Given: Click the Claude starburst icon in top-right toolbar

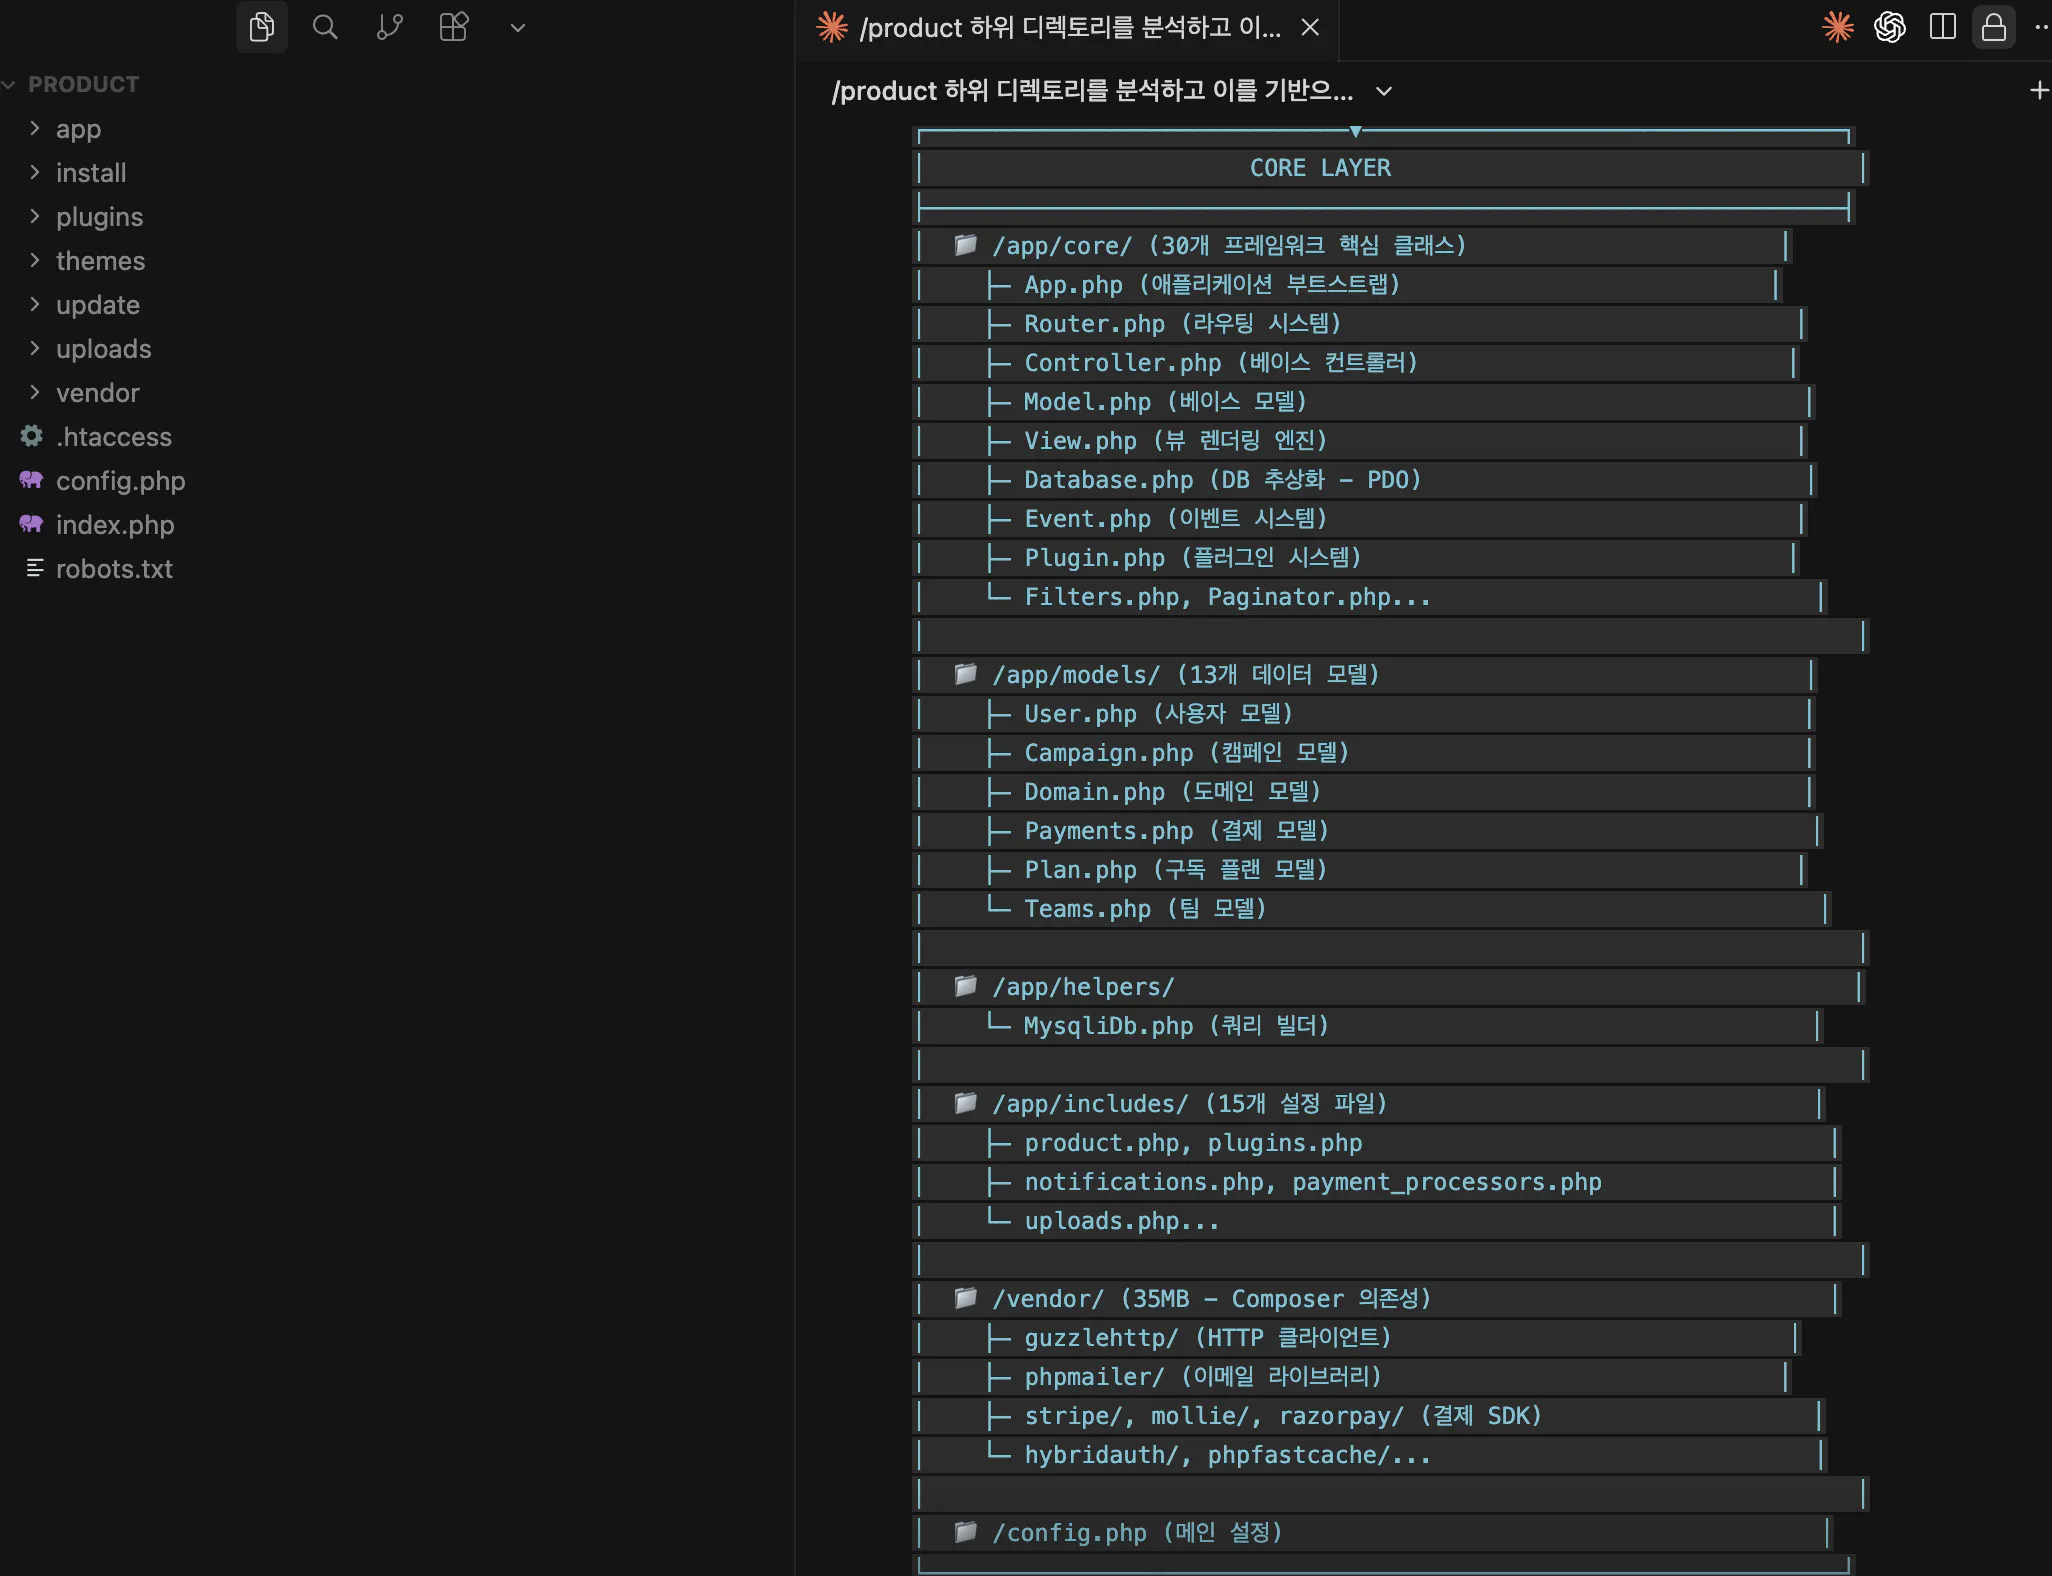Looking at the screenshot, I should click(1837, 27).
